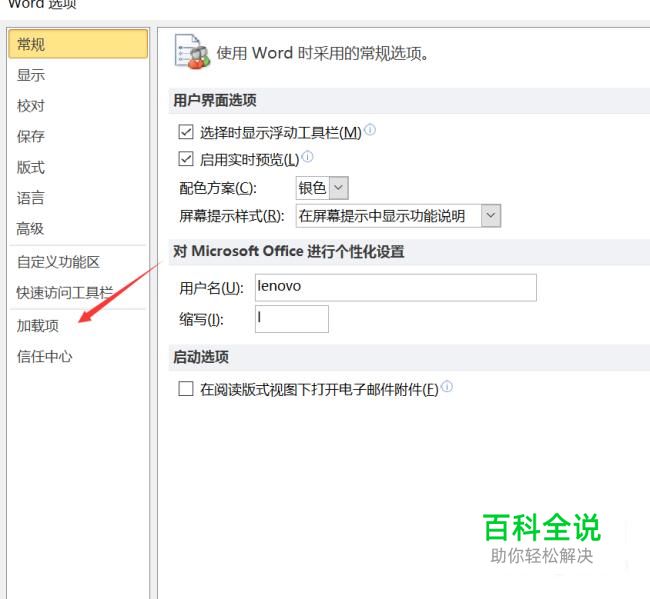Viewport: 650px width, 599px height.
Task: Open 自定义功能区 page
Action: [x=58, y=262]
